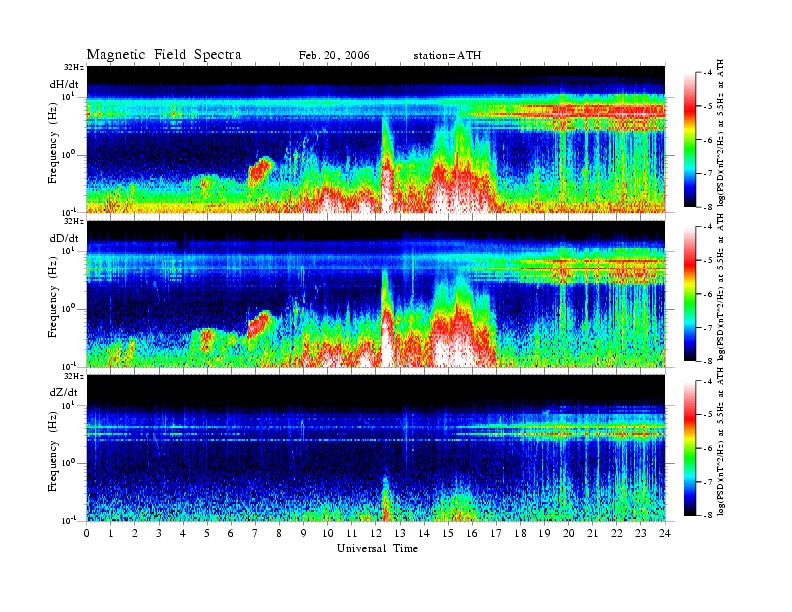
Task: Click the "Universal Time" axis title
Action: [377, 548]
